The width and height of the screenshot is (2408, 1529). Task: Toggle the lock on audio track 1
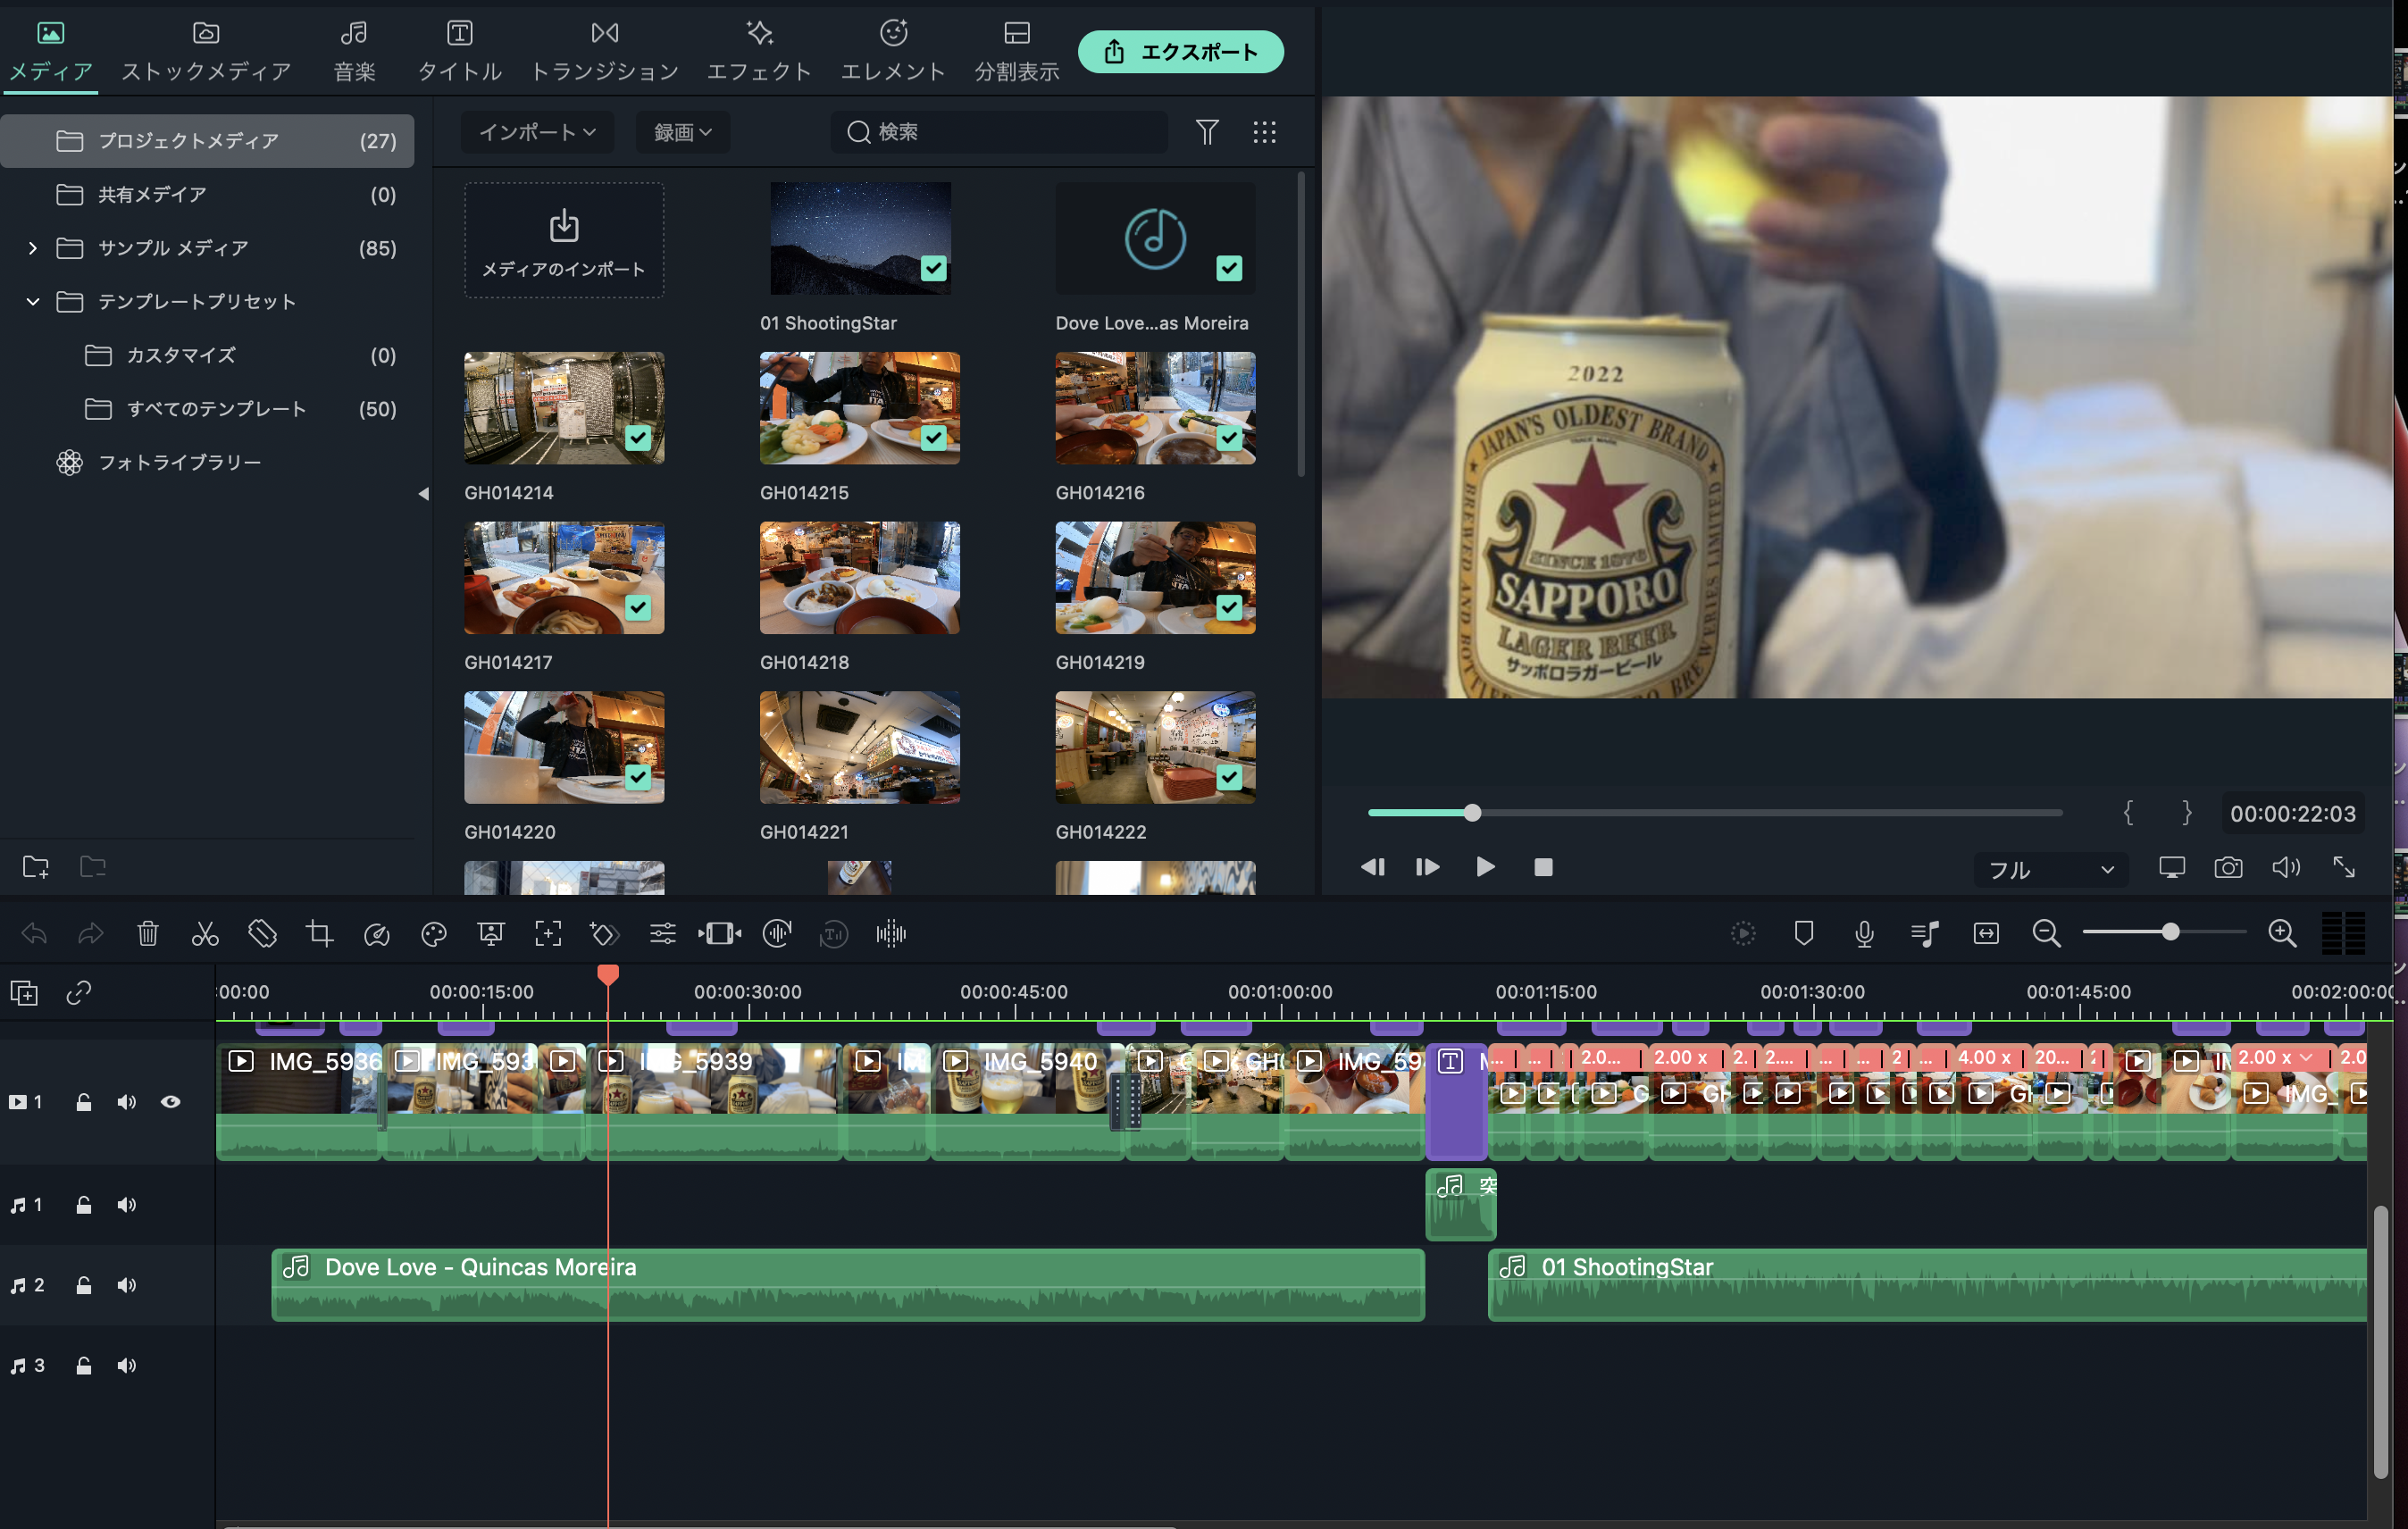84,1205
